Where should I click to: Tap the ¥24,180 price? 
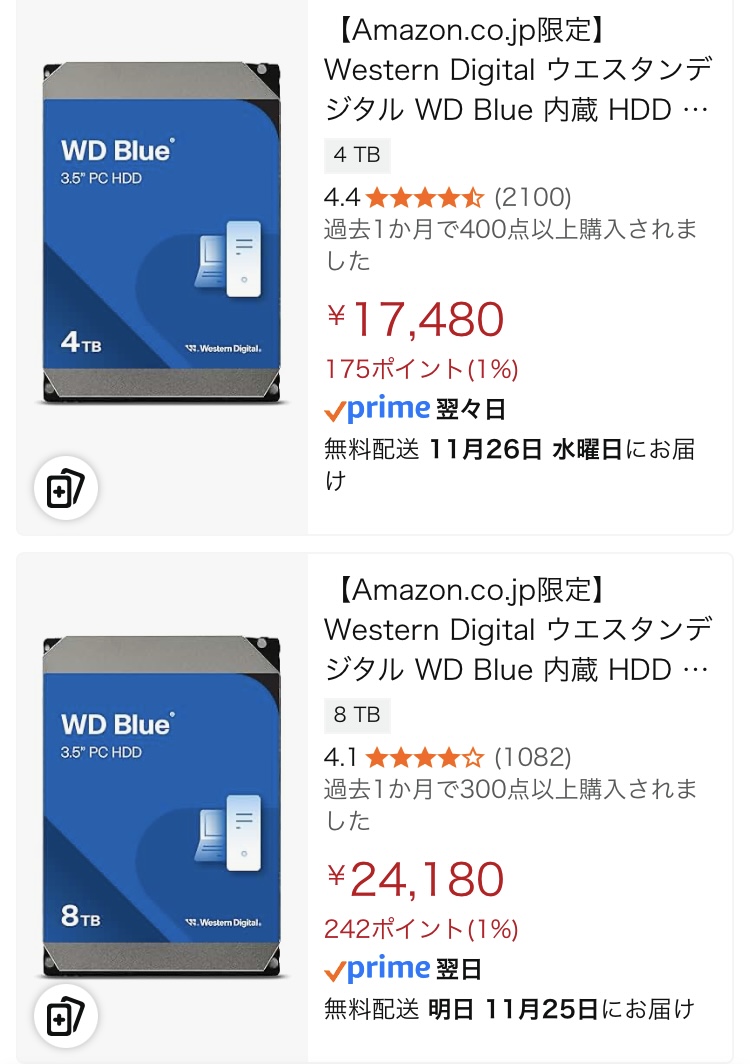[x=416, y=880]
